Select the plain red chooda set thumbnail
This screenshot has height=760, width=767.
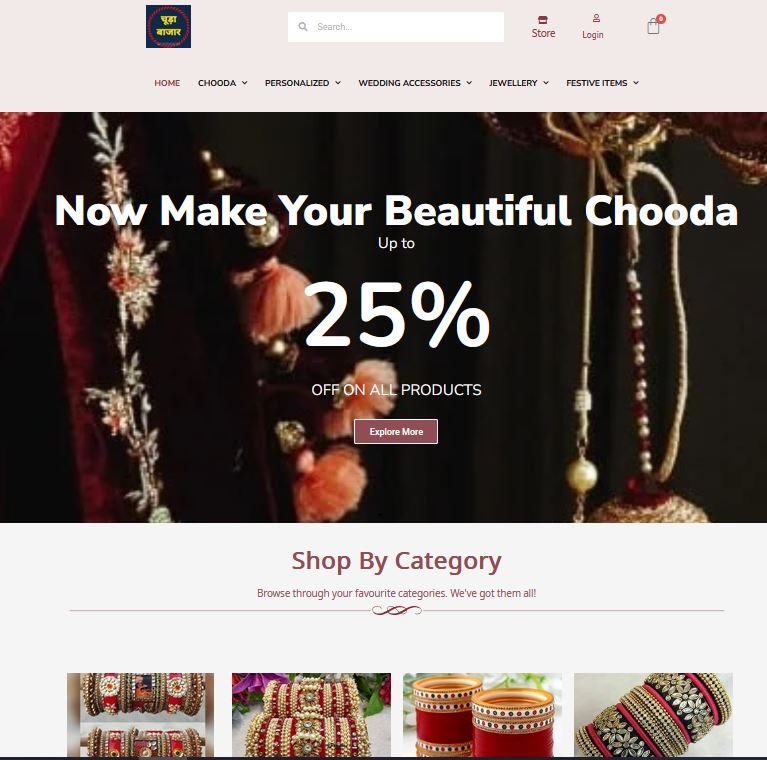click(482, 715)
